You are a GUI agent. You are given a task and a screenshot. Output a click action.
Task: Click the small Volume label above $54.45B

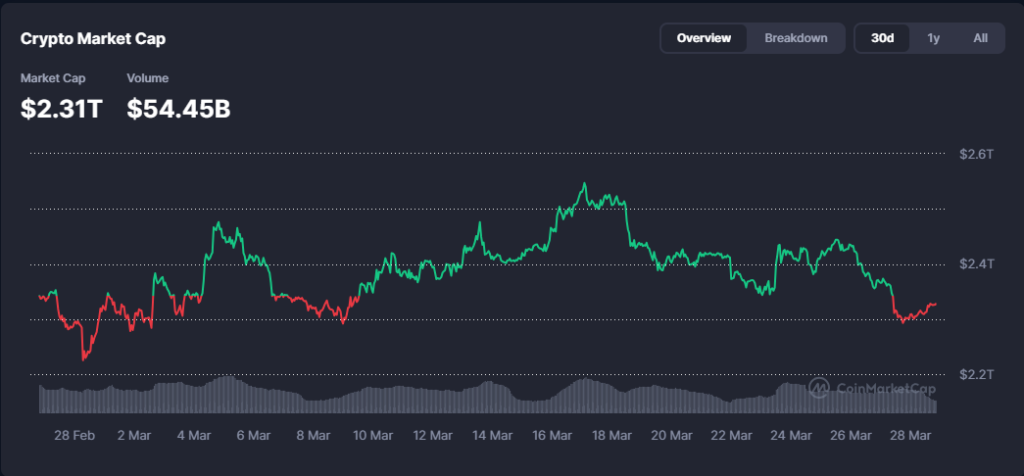tap(147, 78)
